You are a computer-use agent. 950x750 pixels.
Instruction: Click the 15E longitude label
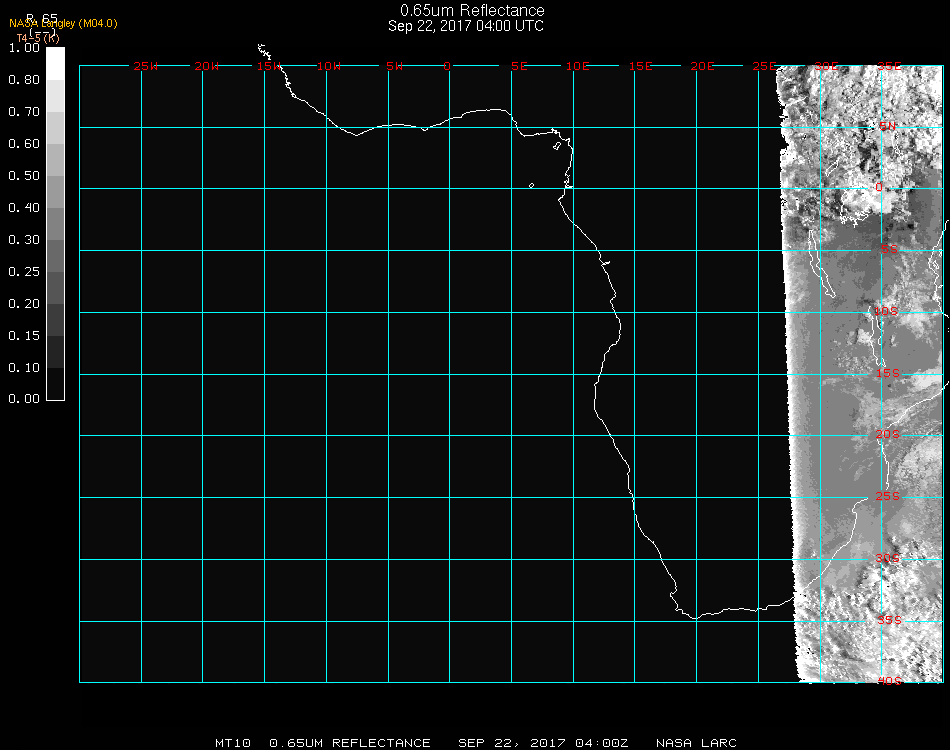[x=641, y=66]
